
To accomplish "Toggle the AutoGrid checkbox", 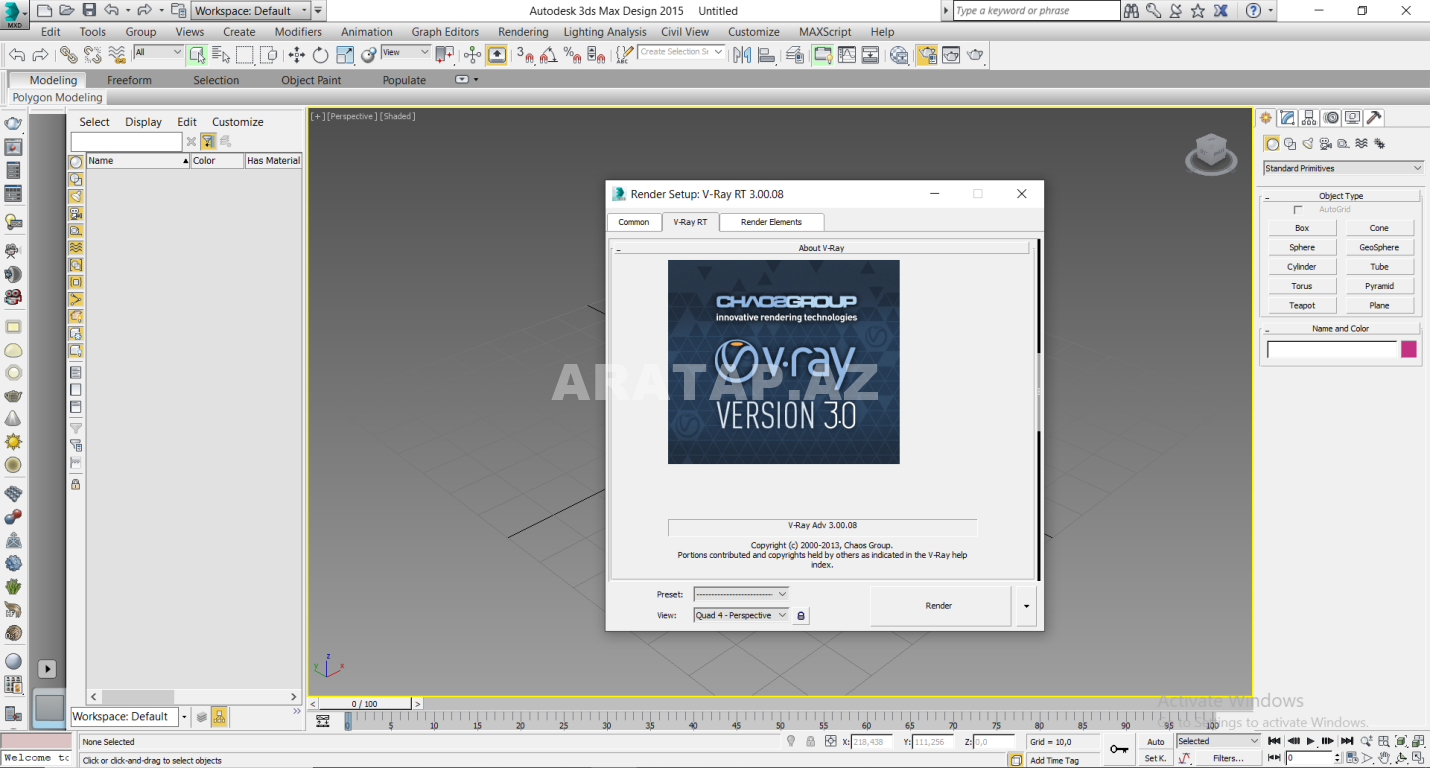I will pos(1298,210).
